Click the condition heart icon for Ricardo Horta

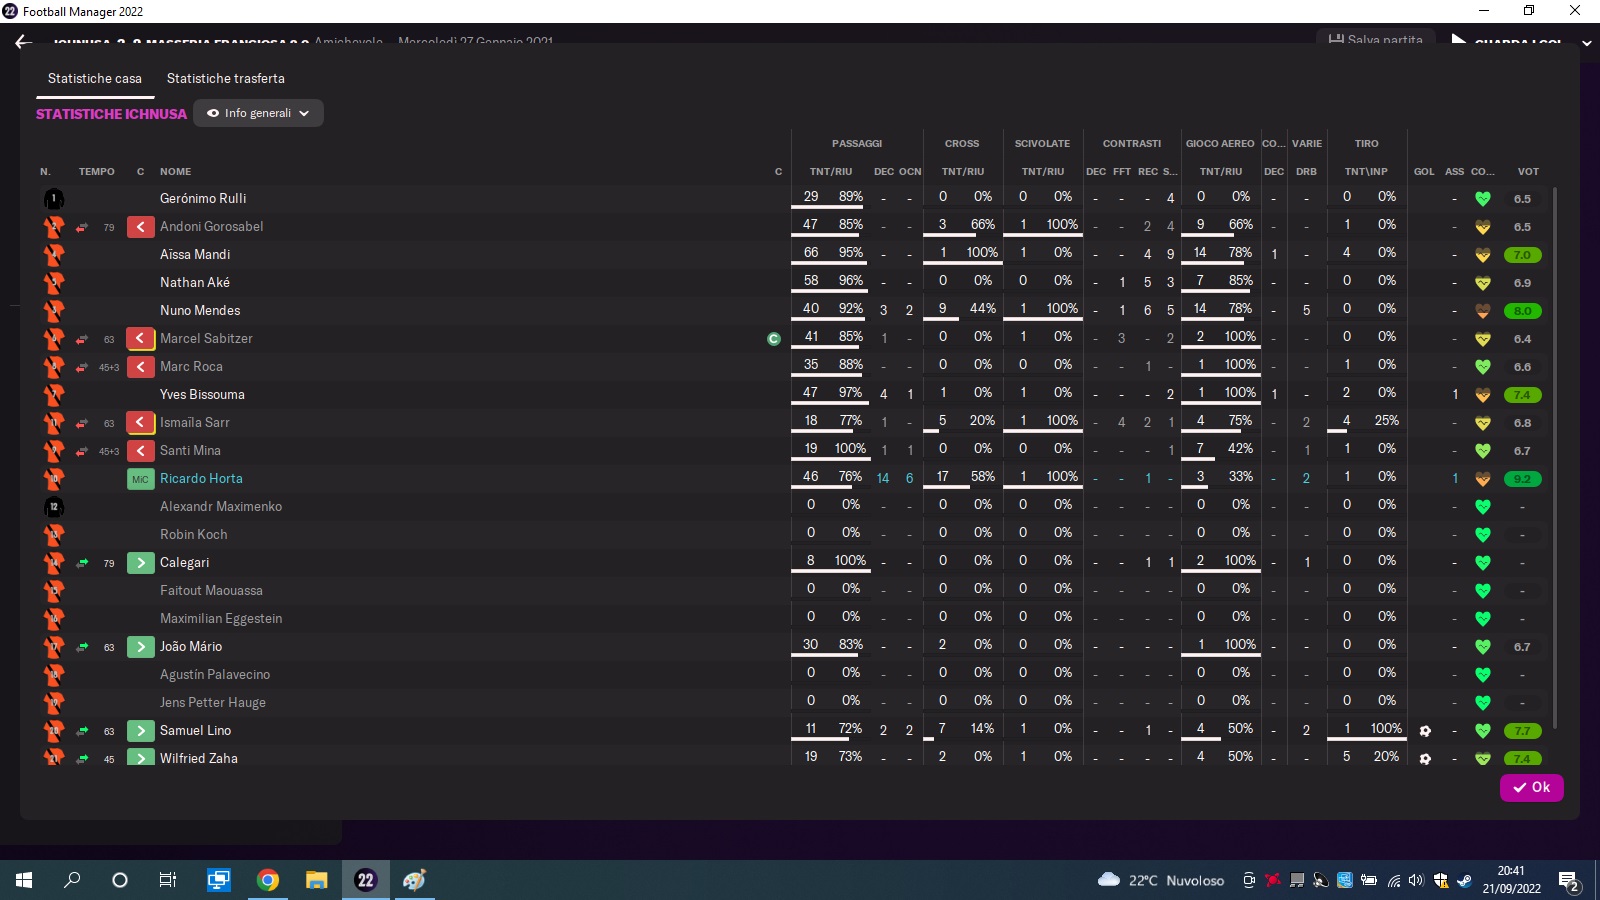tap(1482, 479)
